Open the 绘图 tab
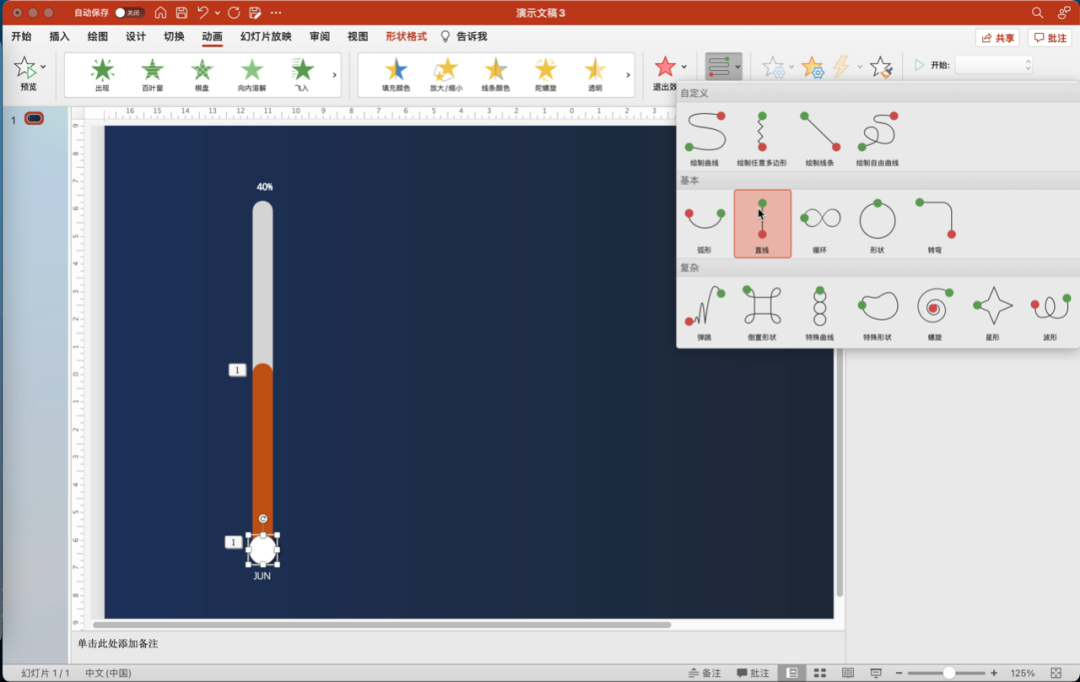Screen dimensions: 1080x682 (98, 37)
